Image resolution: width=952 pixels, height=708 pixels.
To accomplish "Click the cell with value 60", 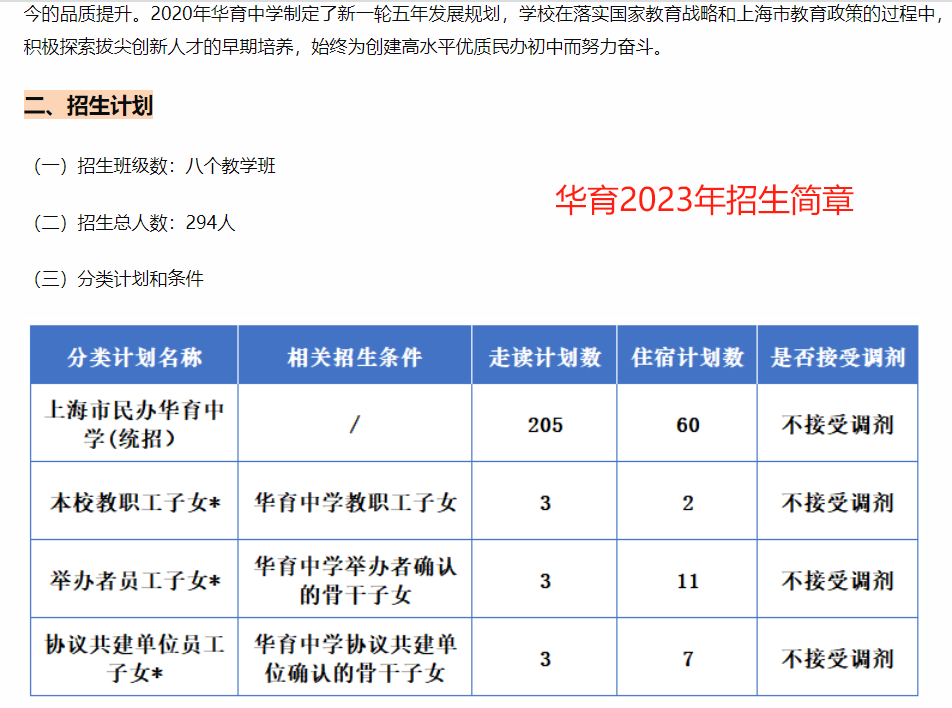I will [687, 424].
